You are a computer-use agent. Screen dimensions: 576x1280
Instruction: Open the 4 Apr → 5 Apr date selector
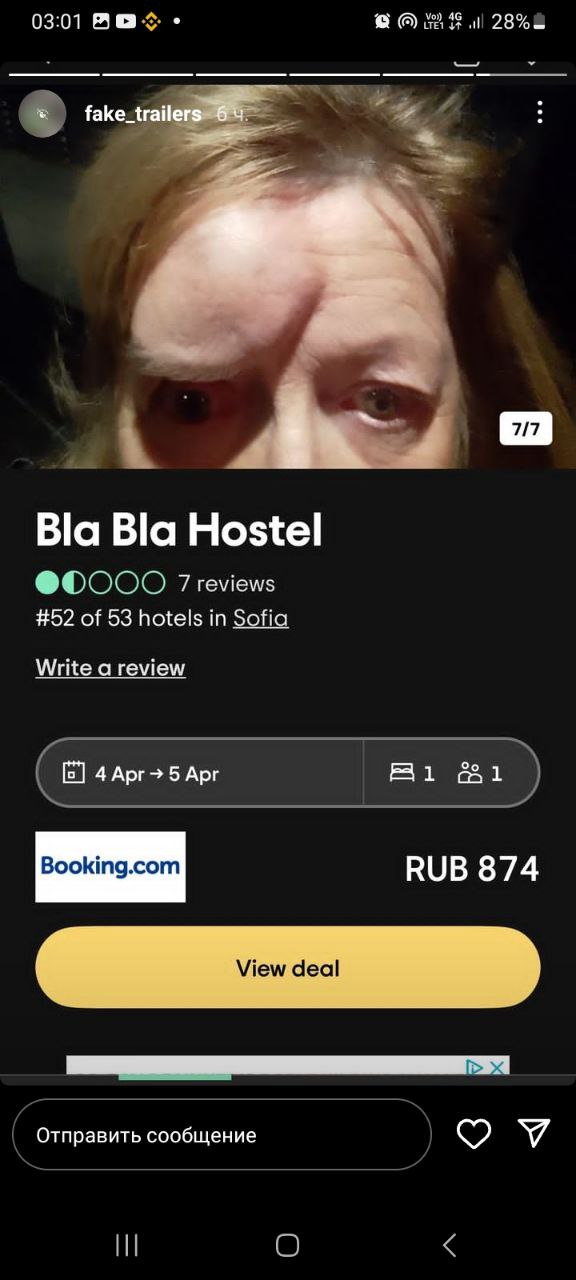click(199, 772)
